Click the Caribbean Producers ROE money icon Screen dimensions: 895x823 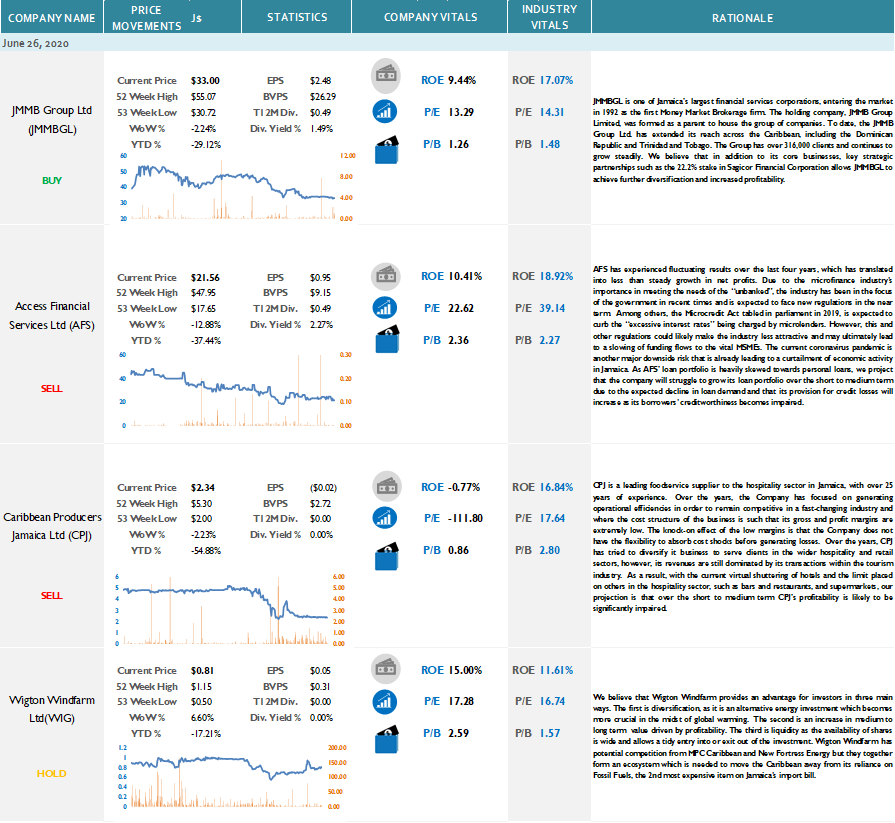point(387,486)
